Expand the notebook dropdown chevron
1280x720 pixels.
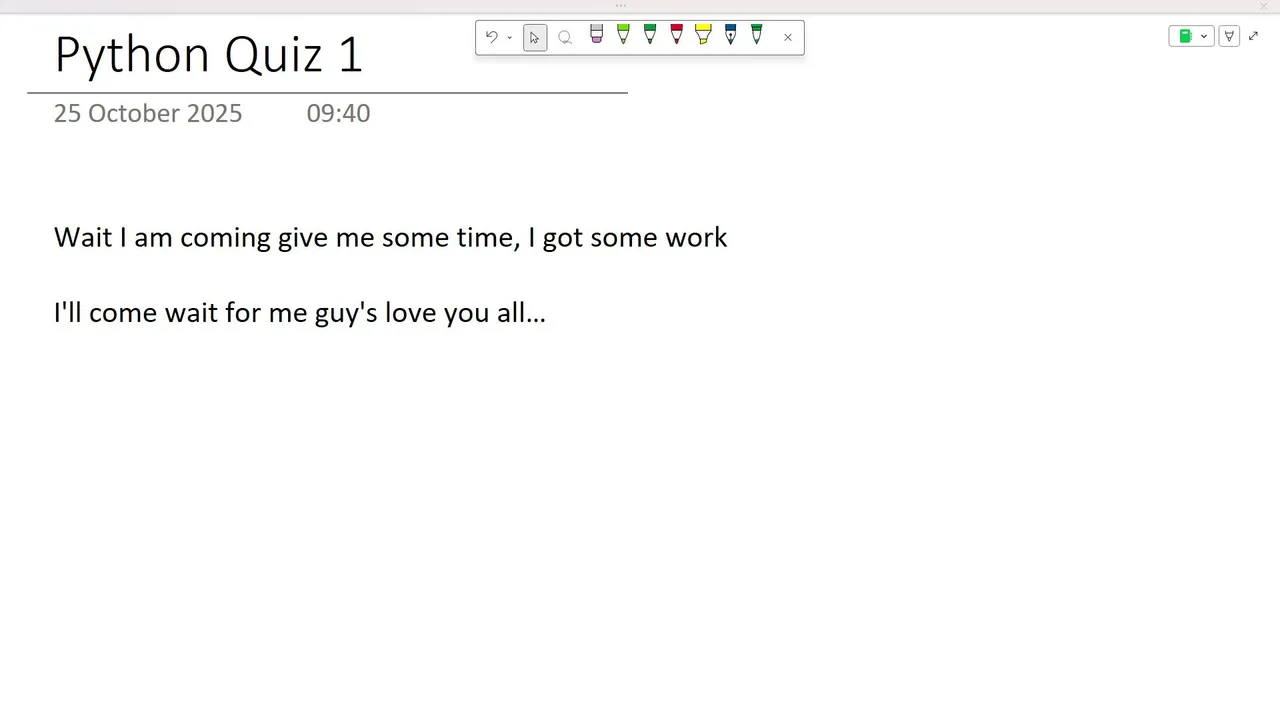pyautogui.click(x=1204, y=36)
